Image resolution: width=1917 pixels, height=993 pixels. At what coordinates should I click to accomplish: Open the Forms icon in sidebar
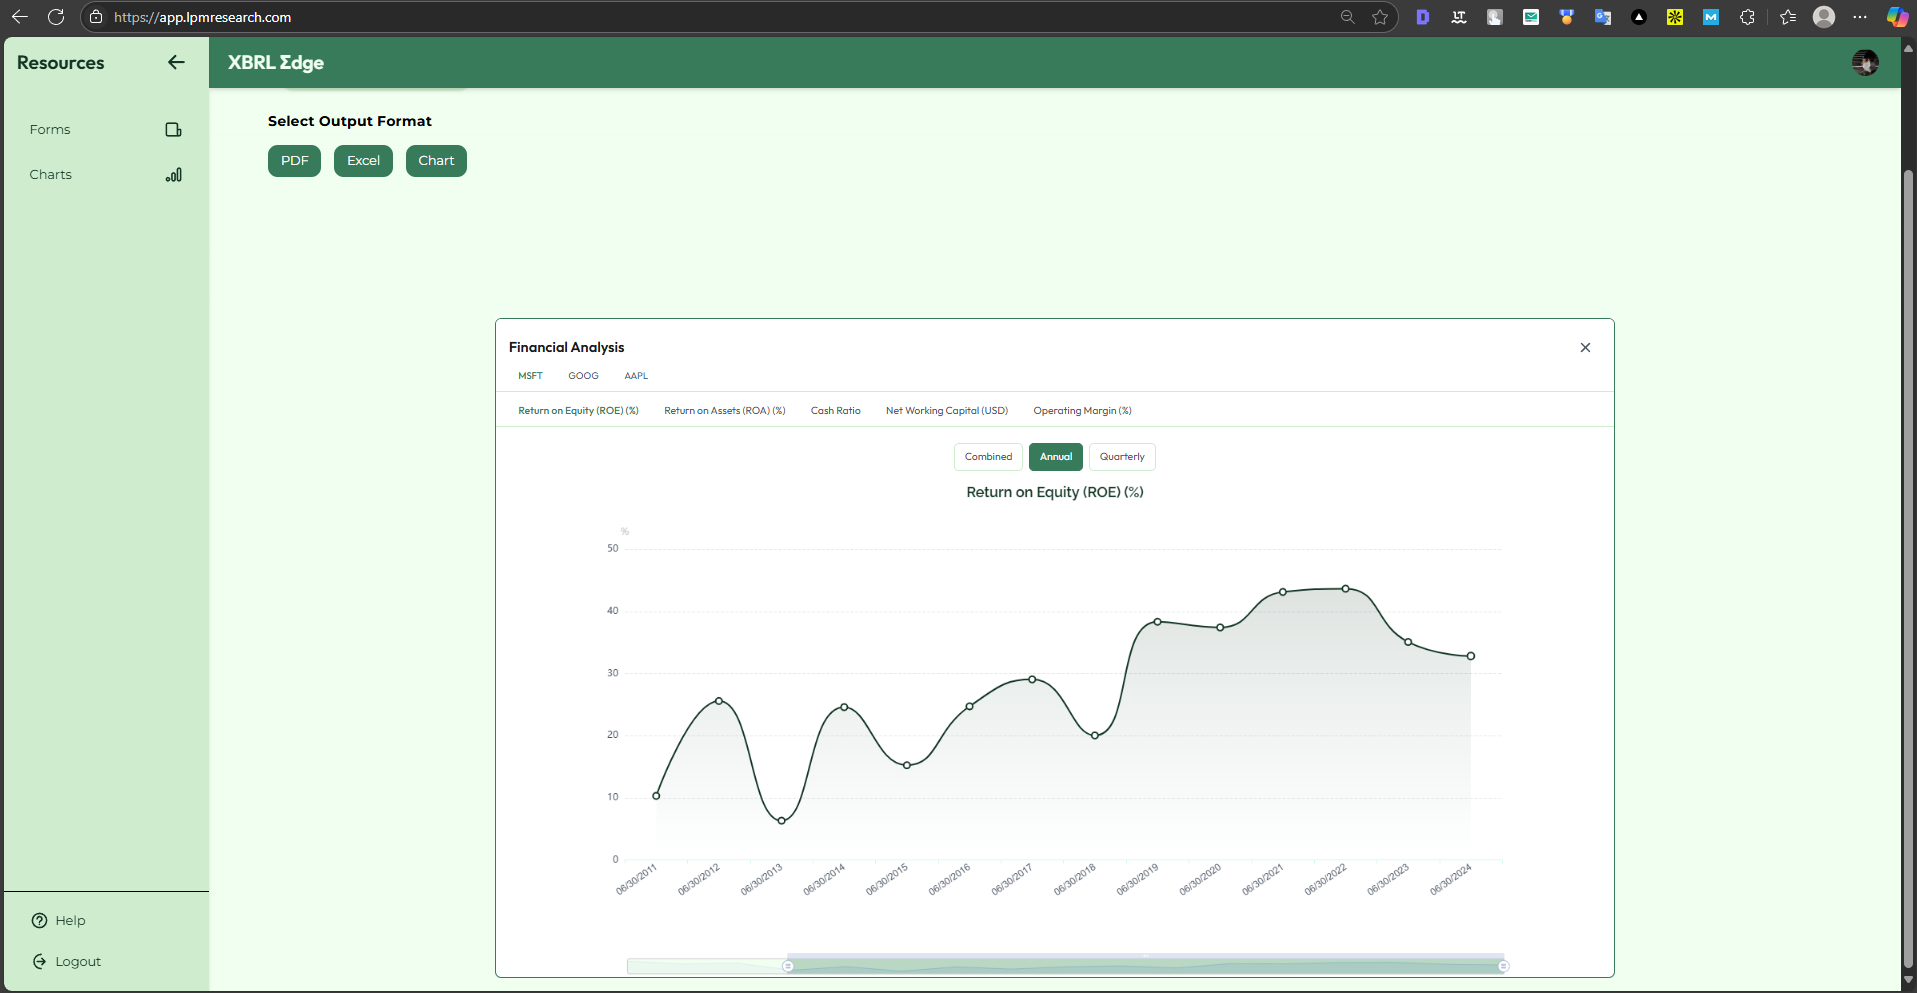[x=173, y=130]
